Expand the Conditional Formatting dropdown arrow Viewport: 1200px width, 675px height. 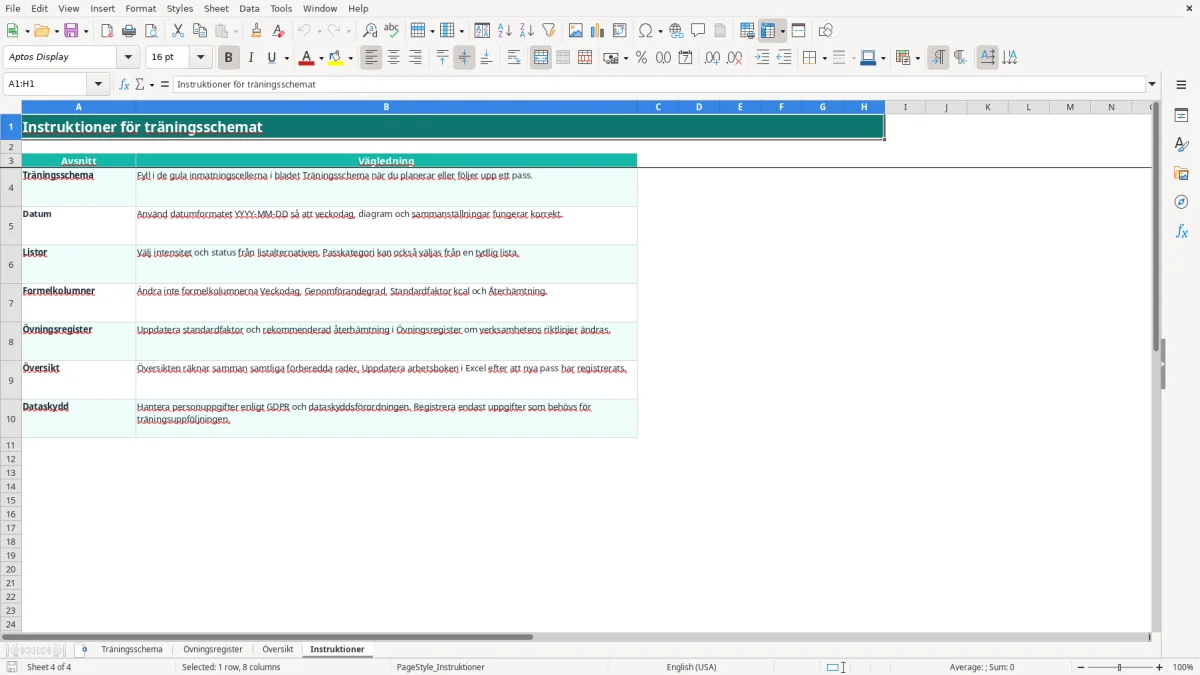pyautogui.click(x=917, y=58)
